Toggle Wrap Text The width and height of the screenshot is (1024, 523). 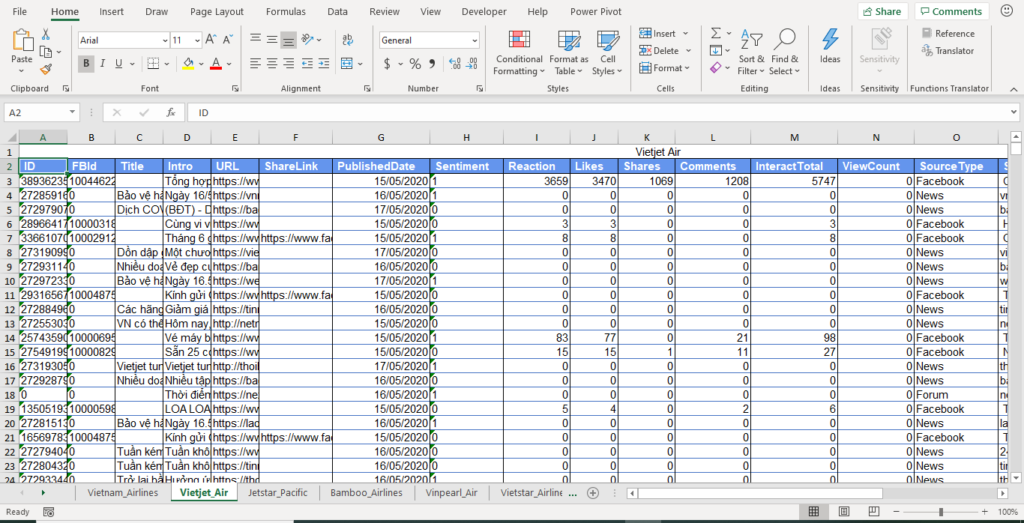[348, 40]
